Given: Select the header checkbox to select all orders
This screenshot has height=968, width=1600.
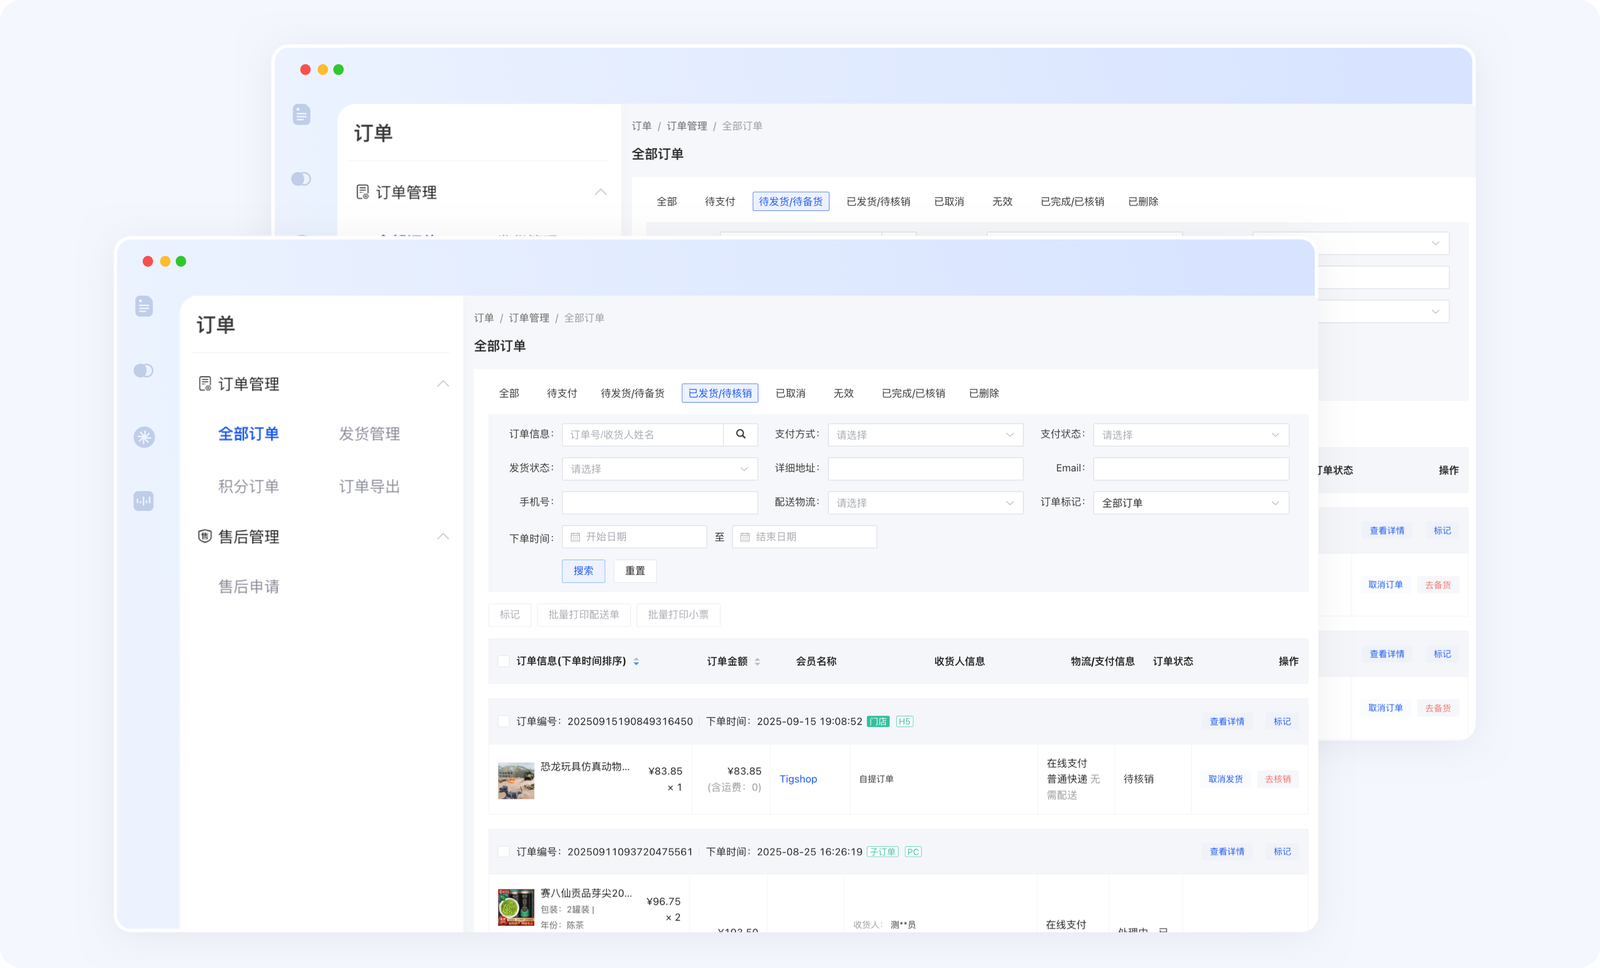Looking at the screenshot, I should (x=504, y=661).
